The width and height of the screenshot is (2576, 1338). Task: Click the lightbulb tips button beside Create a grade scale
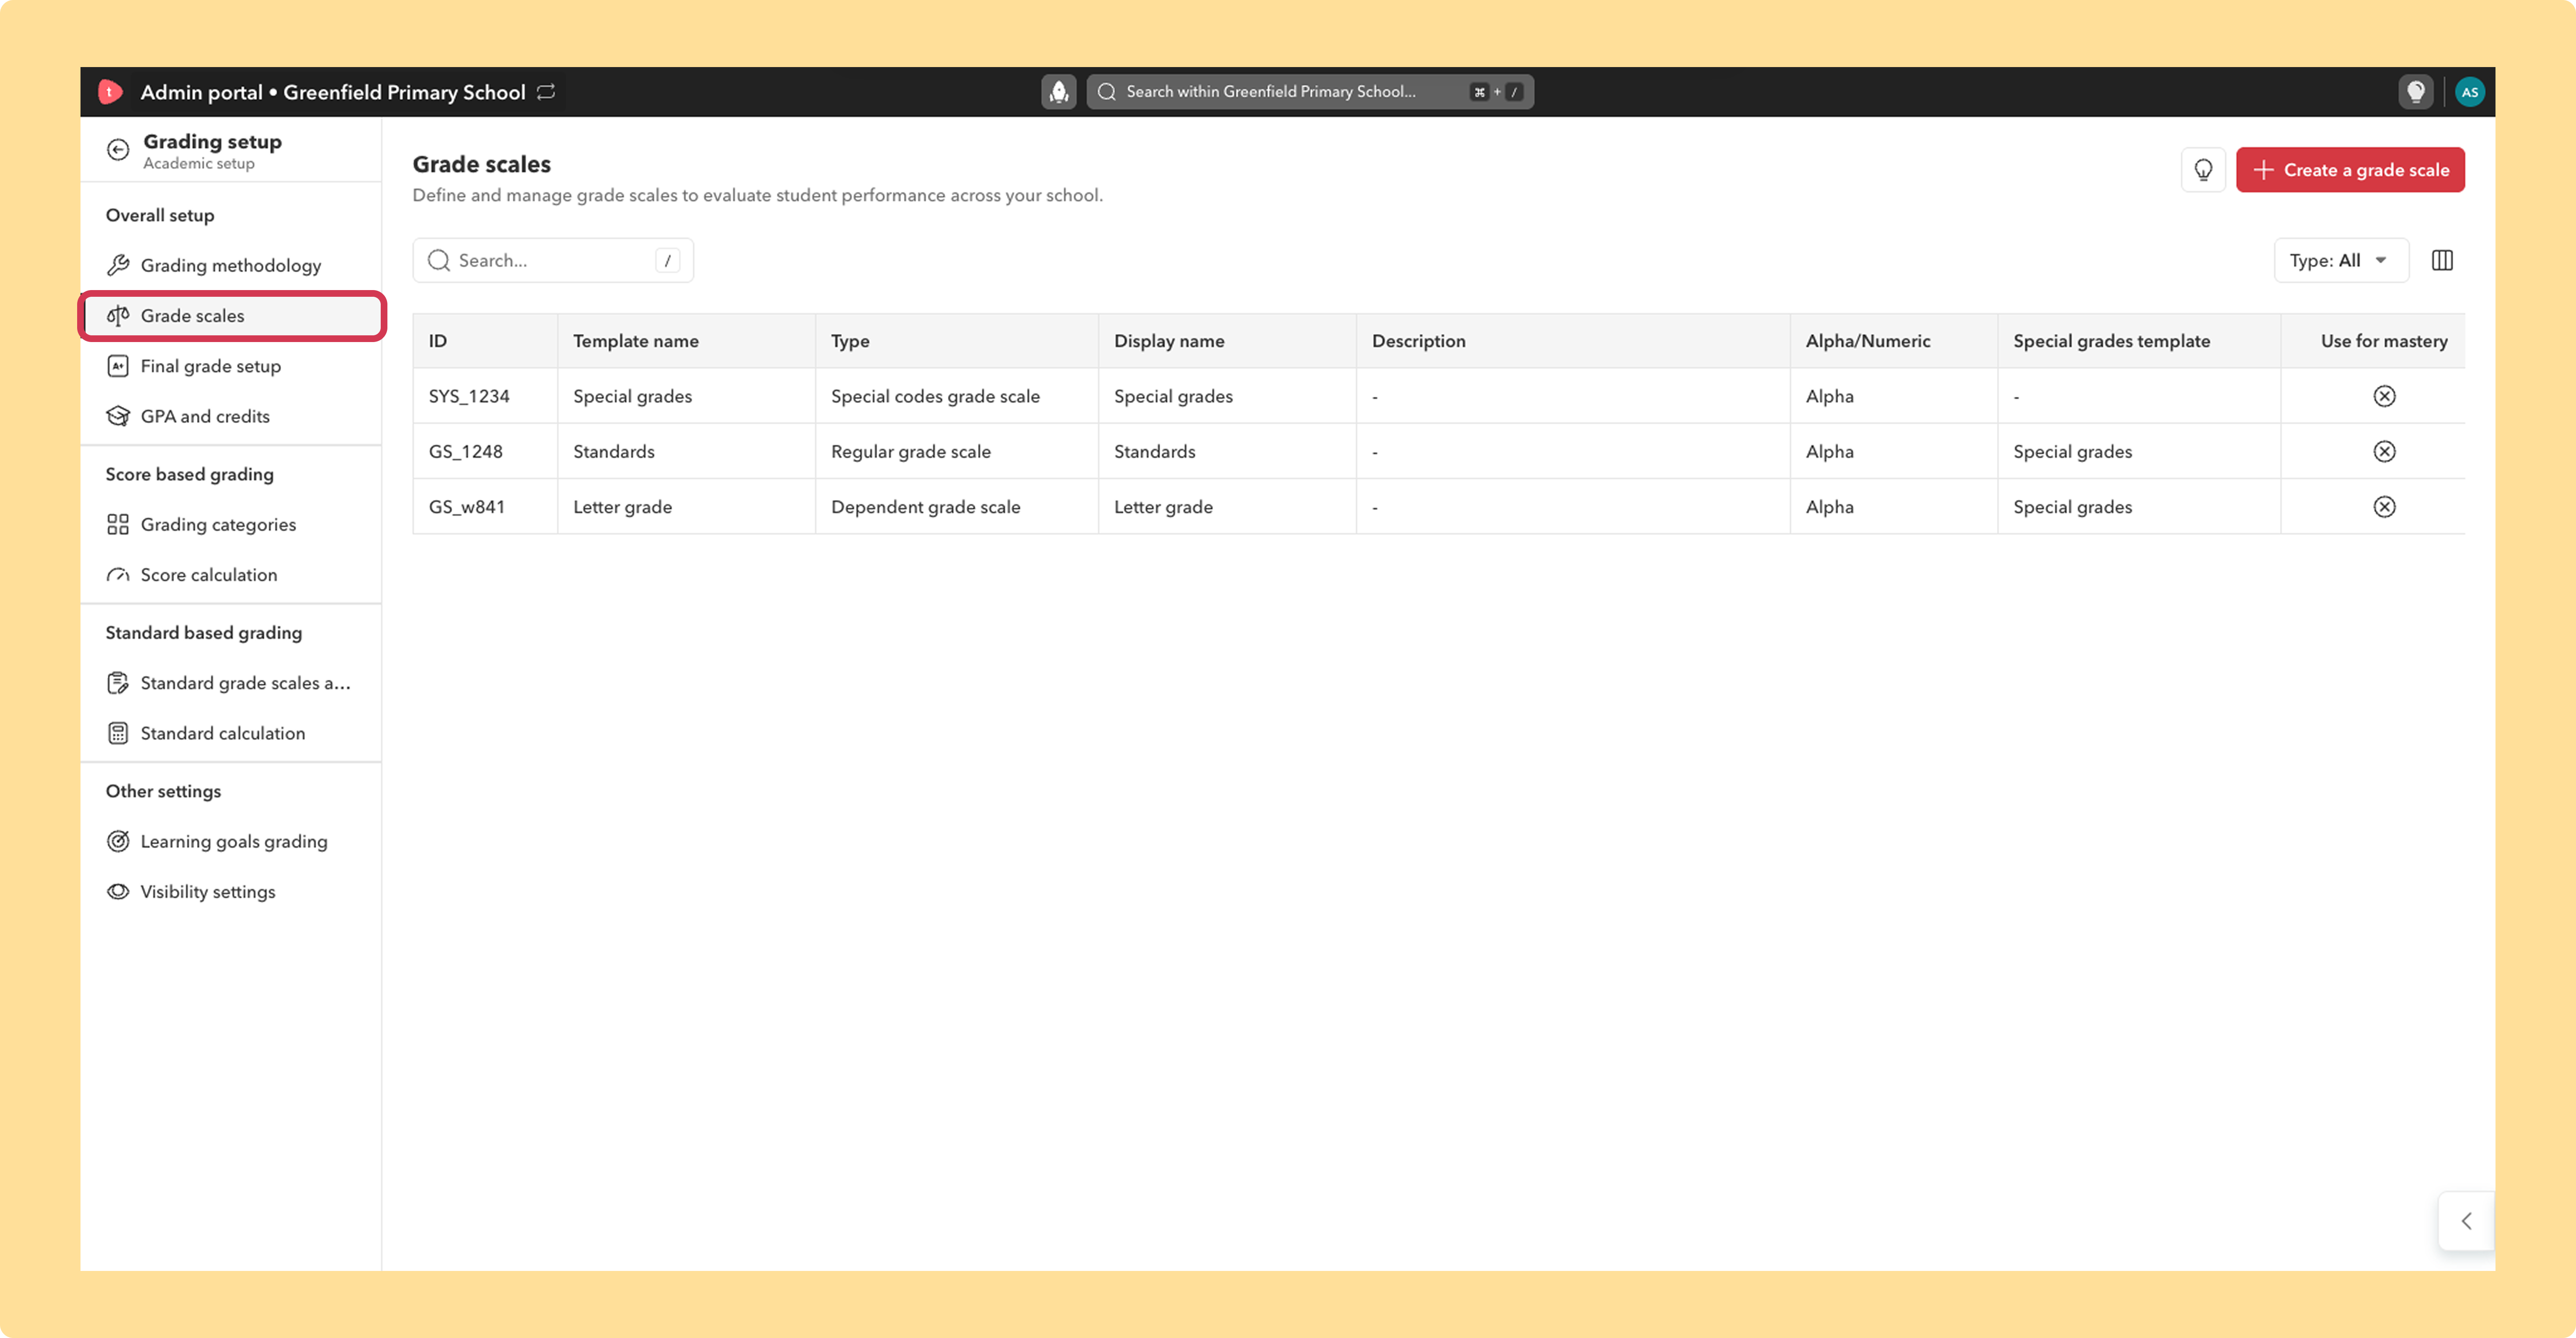click(x=2203, y=170)
